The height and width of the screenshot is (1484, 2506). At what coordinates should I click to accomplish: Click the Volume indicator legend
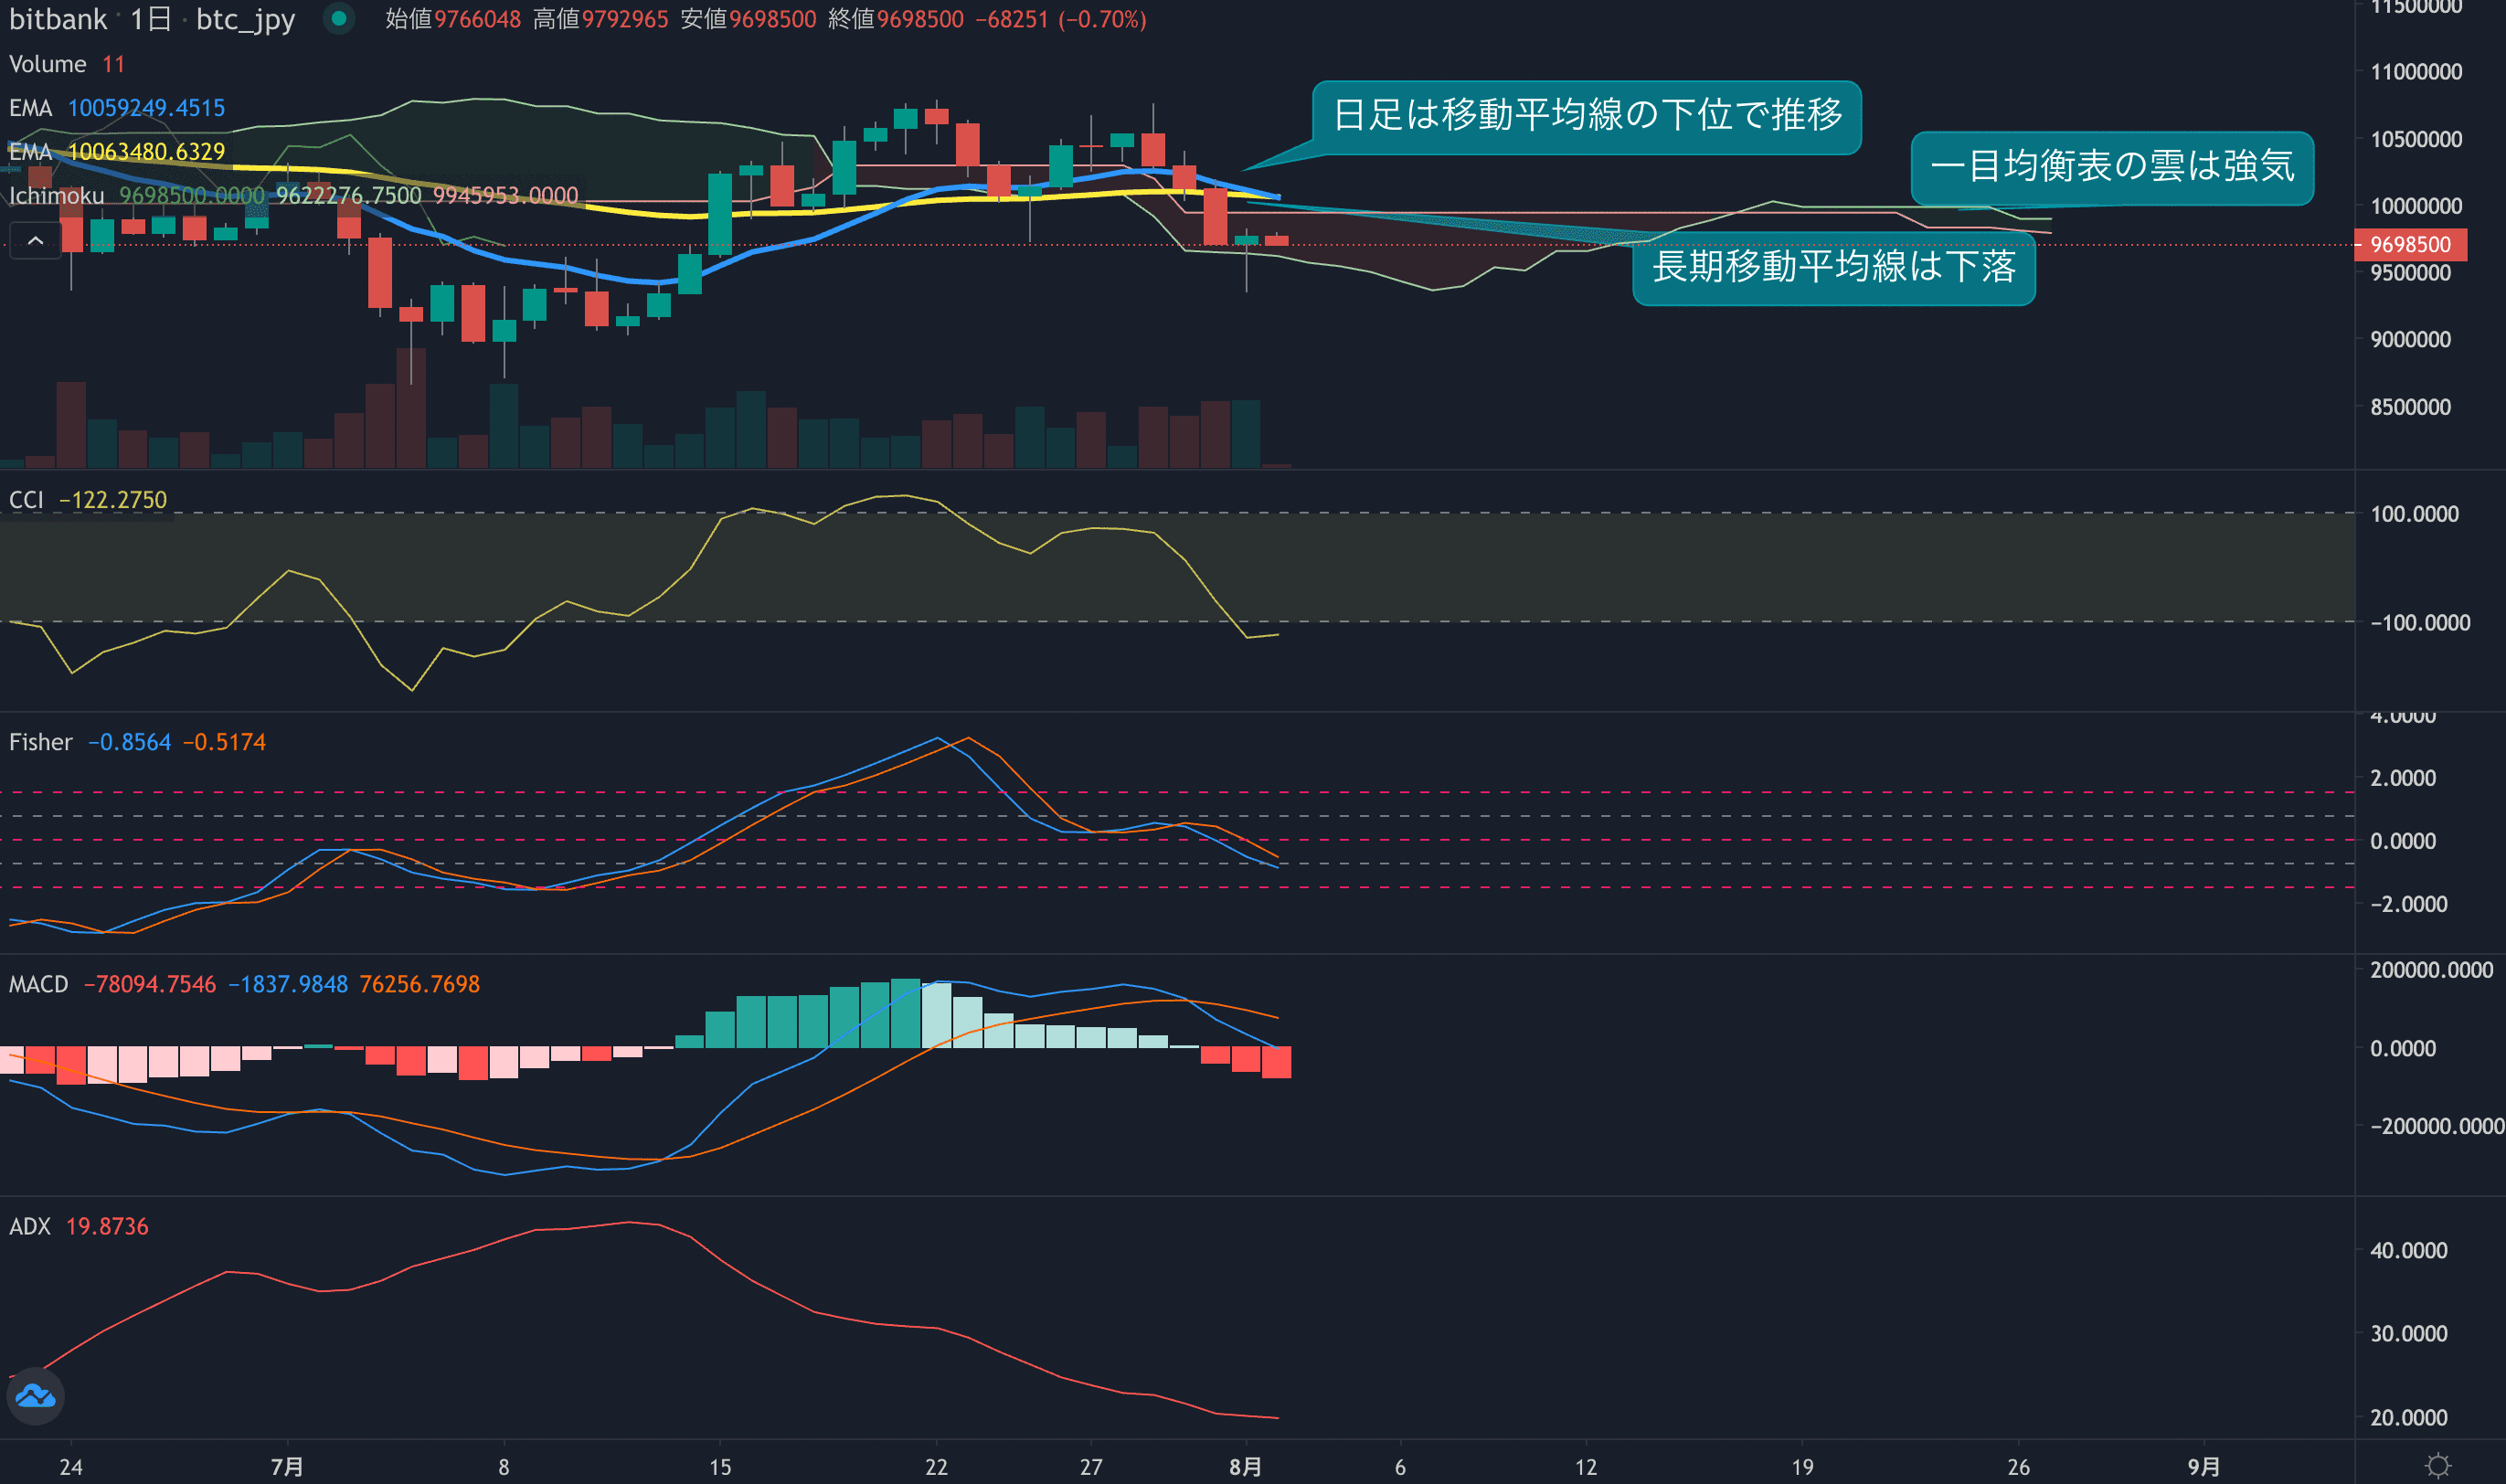[48, 64]
